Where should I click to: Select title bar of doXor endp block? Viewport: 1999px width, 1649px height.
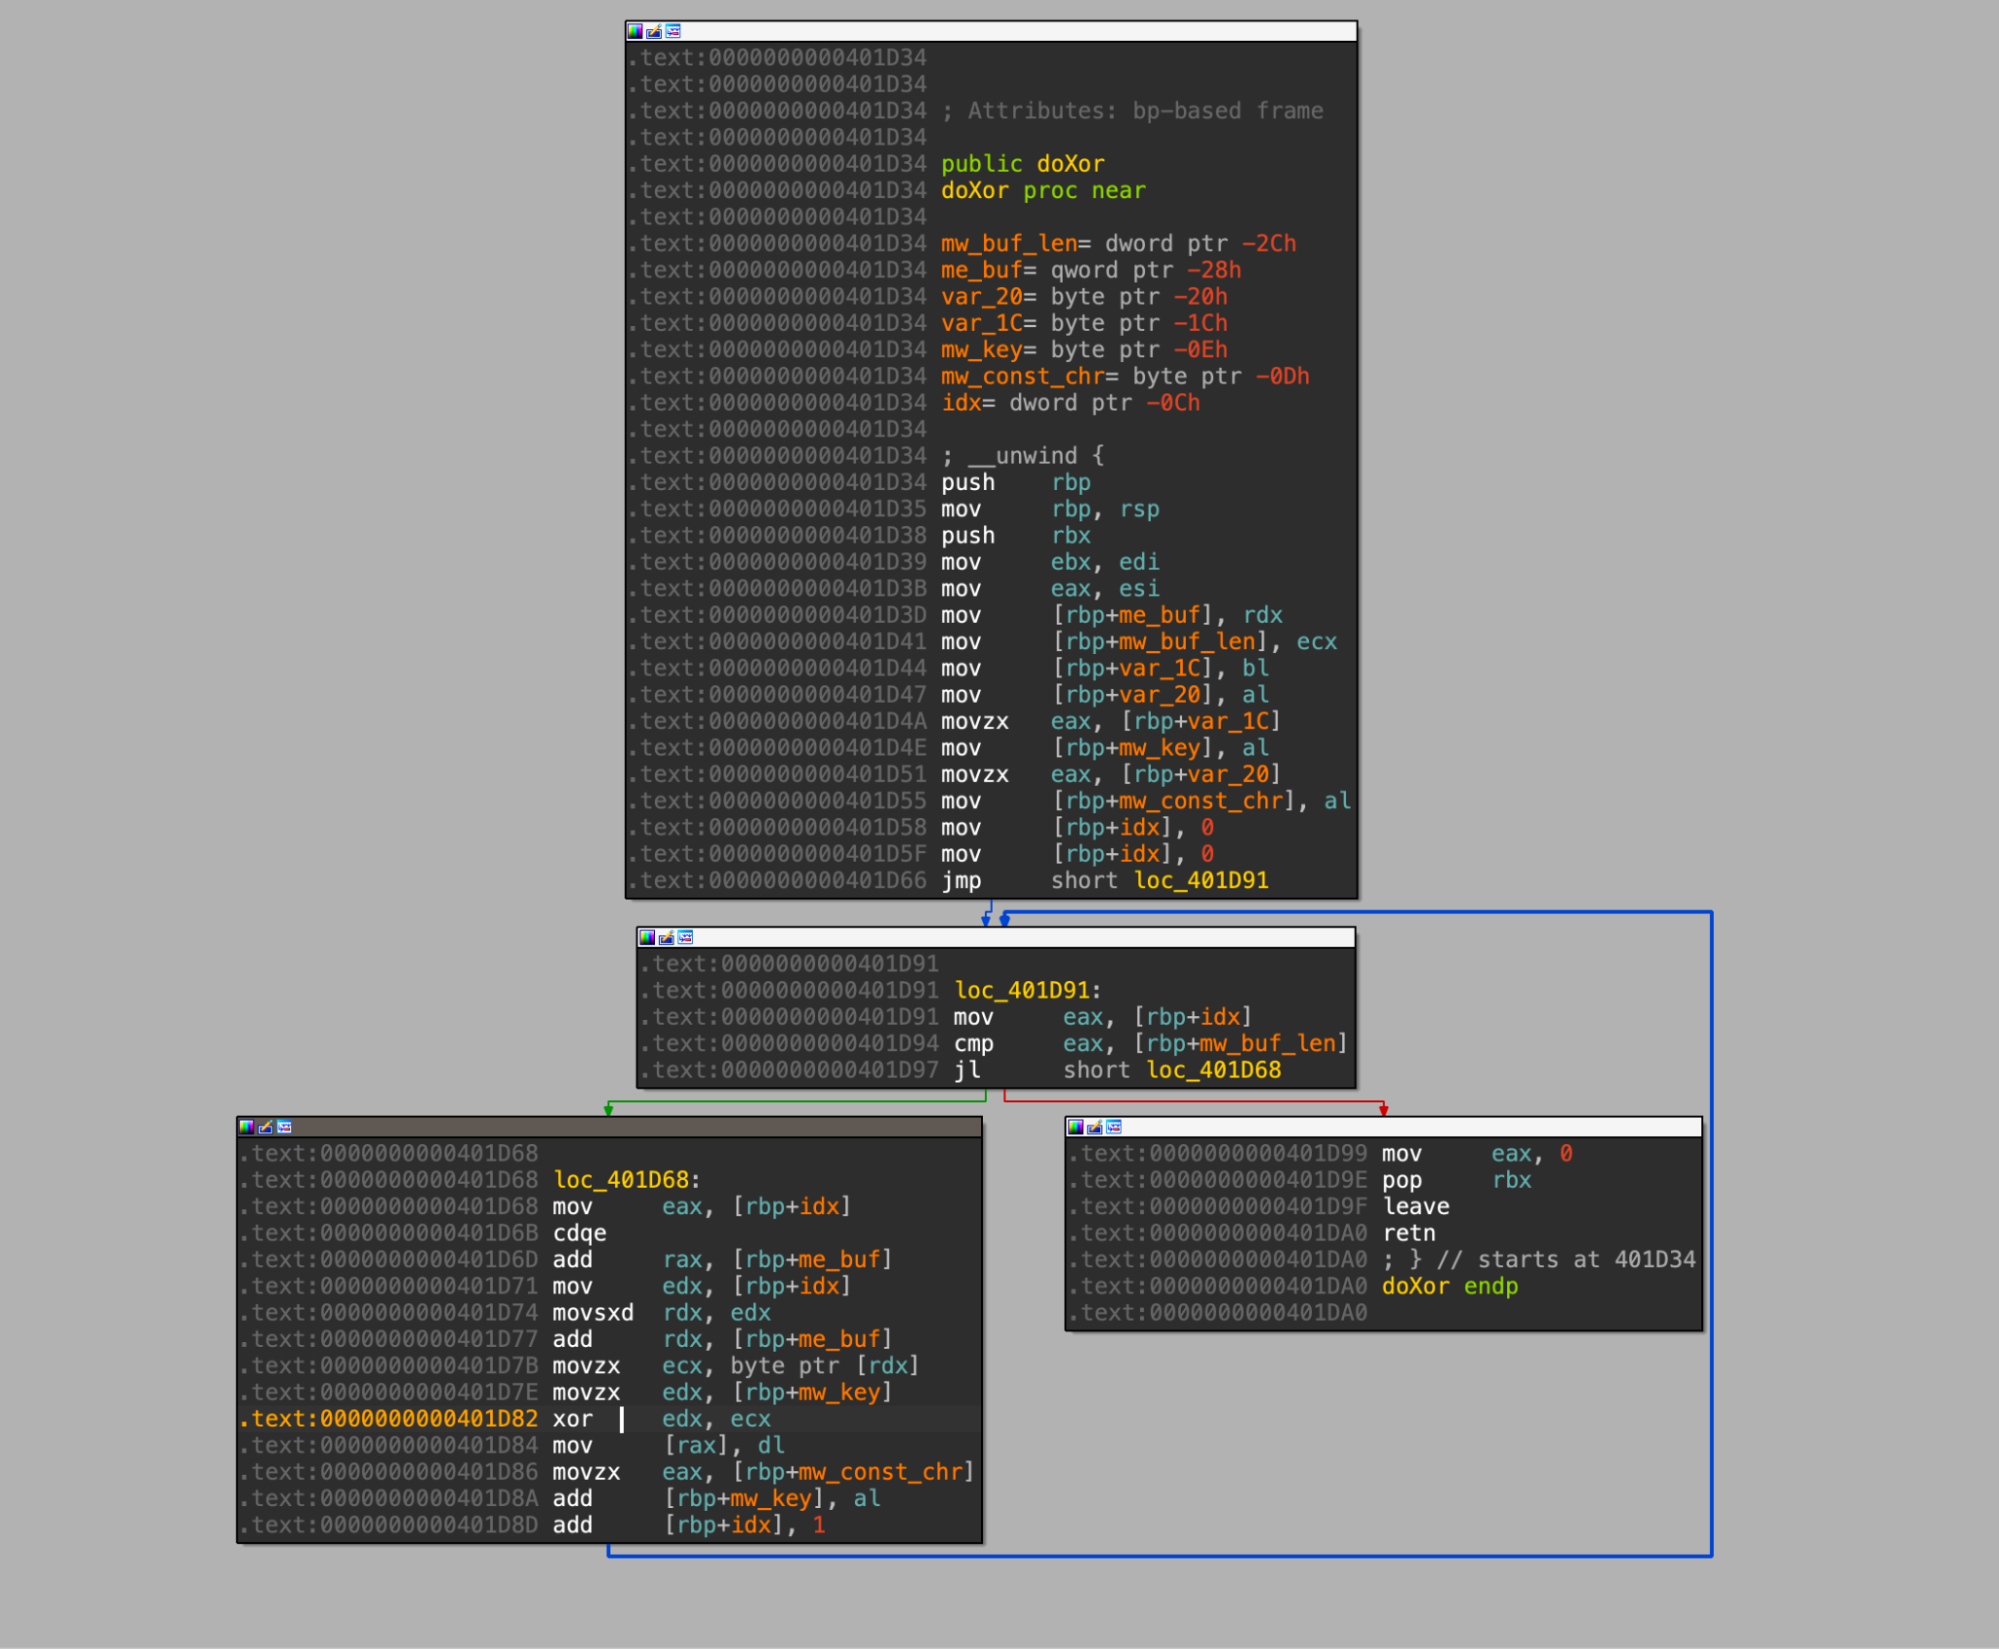tap(1384, 1127)
